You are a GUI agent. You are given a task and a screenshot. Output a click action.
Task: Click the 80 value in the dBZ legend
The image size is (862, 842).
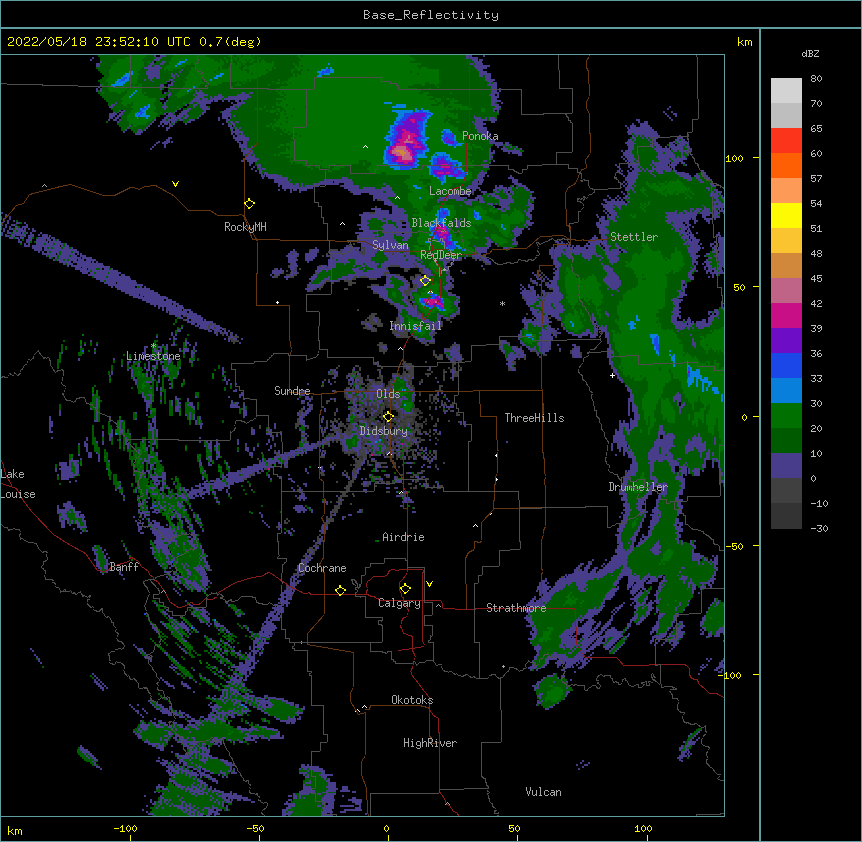816,79
